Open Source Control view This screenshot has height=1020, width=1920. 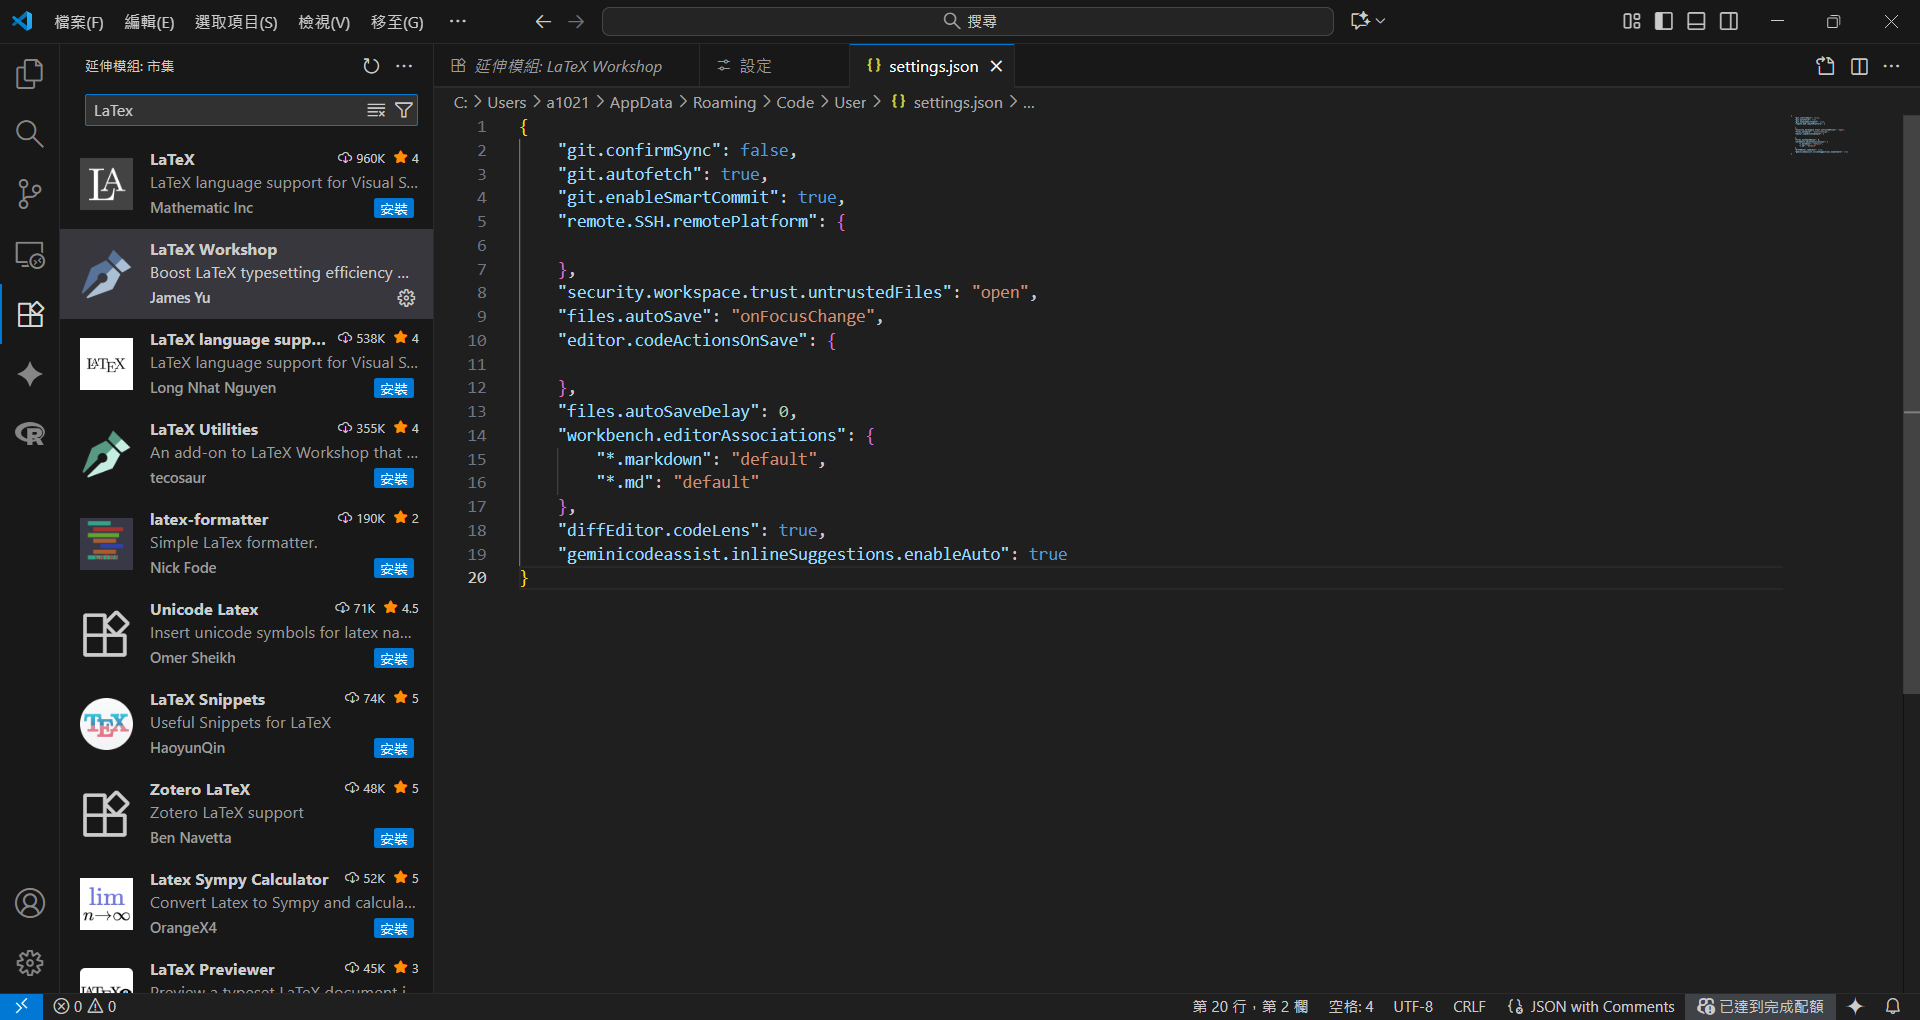(30, 194)
